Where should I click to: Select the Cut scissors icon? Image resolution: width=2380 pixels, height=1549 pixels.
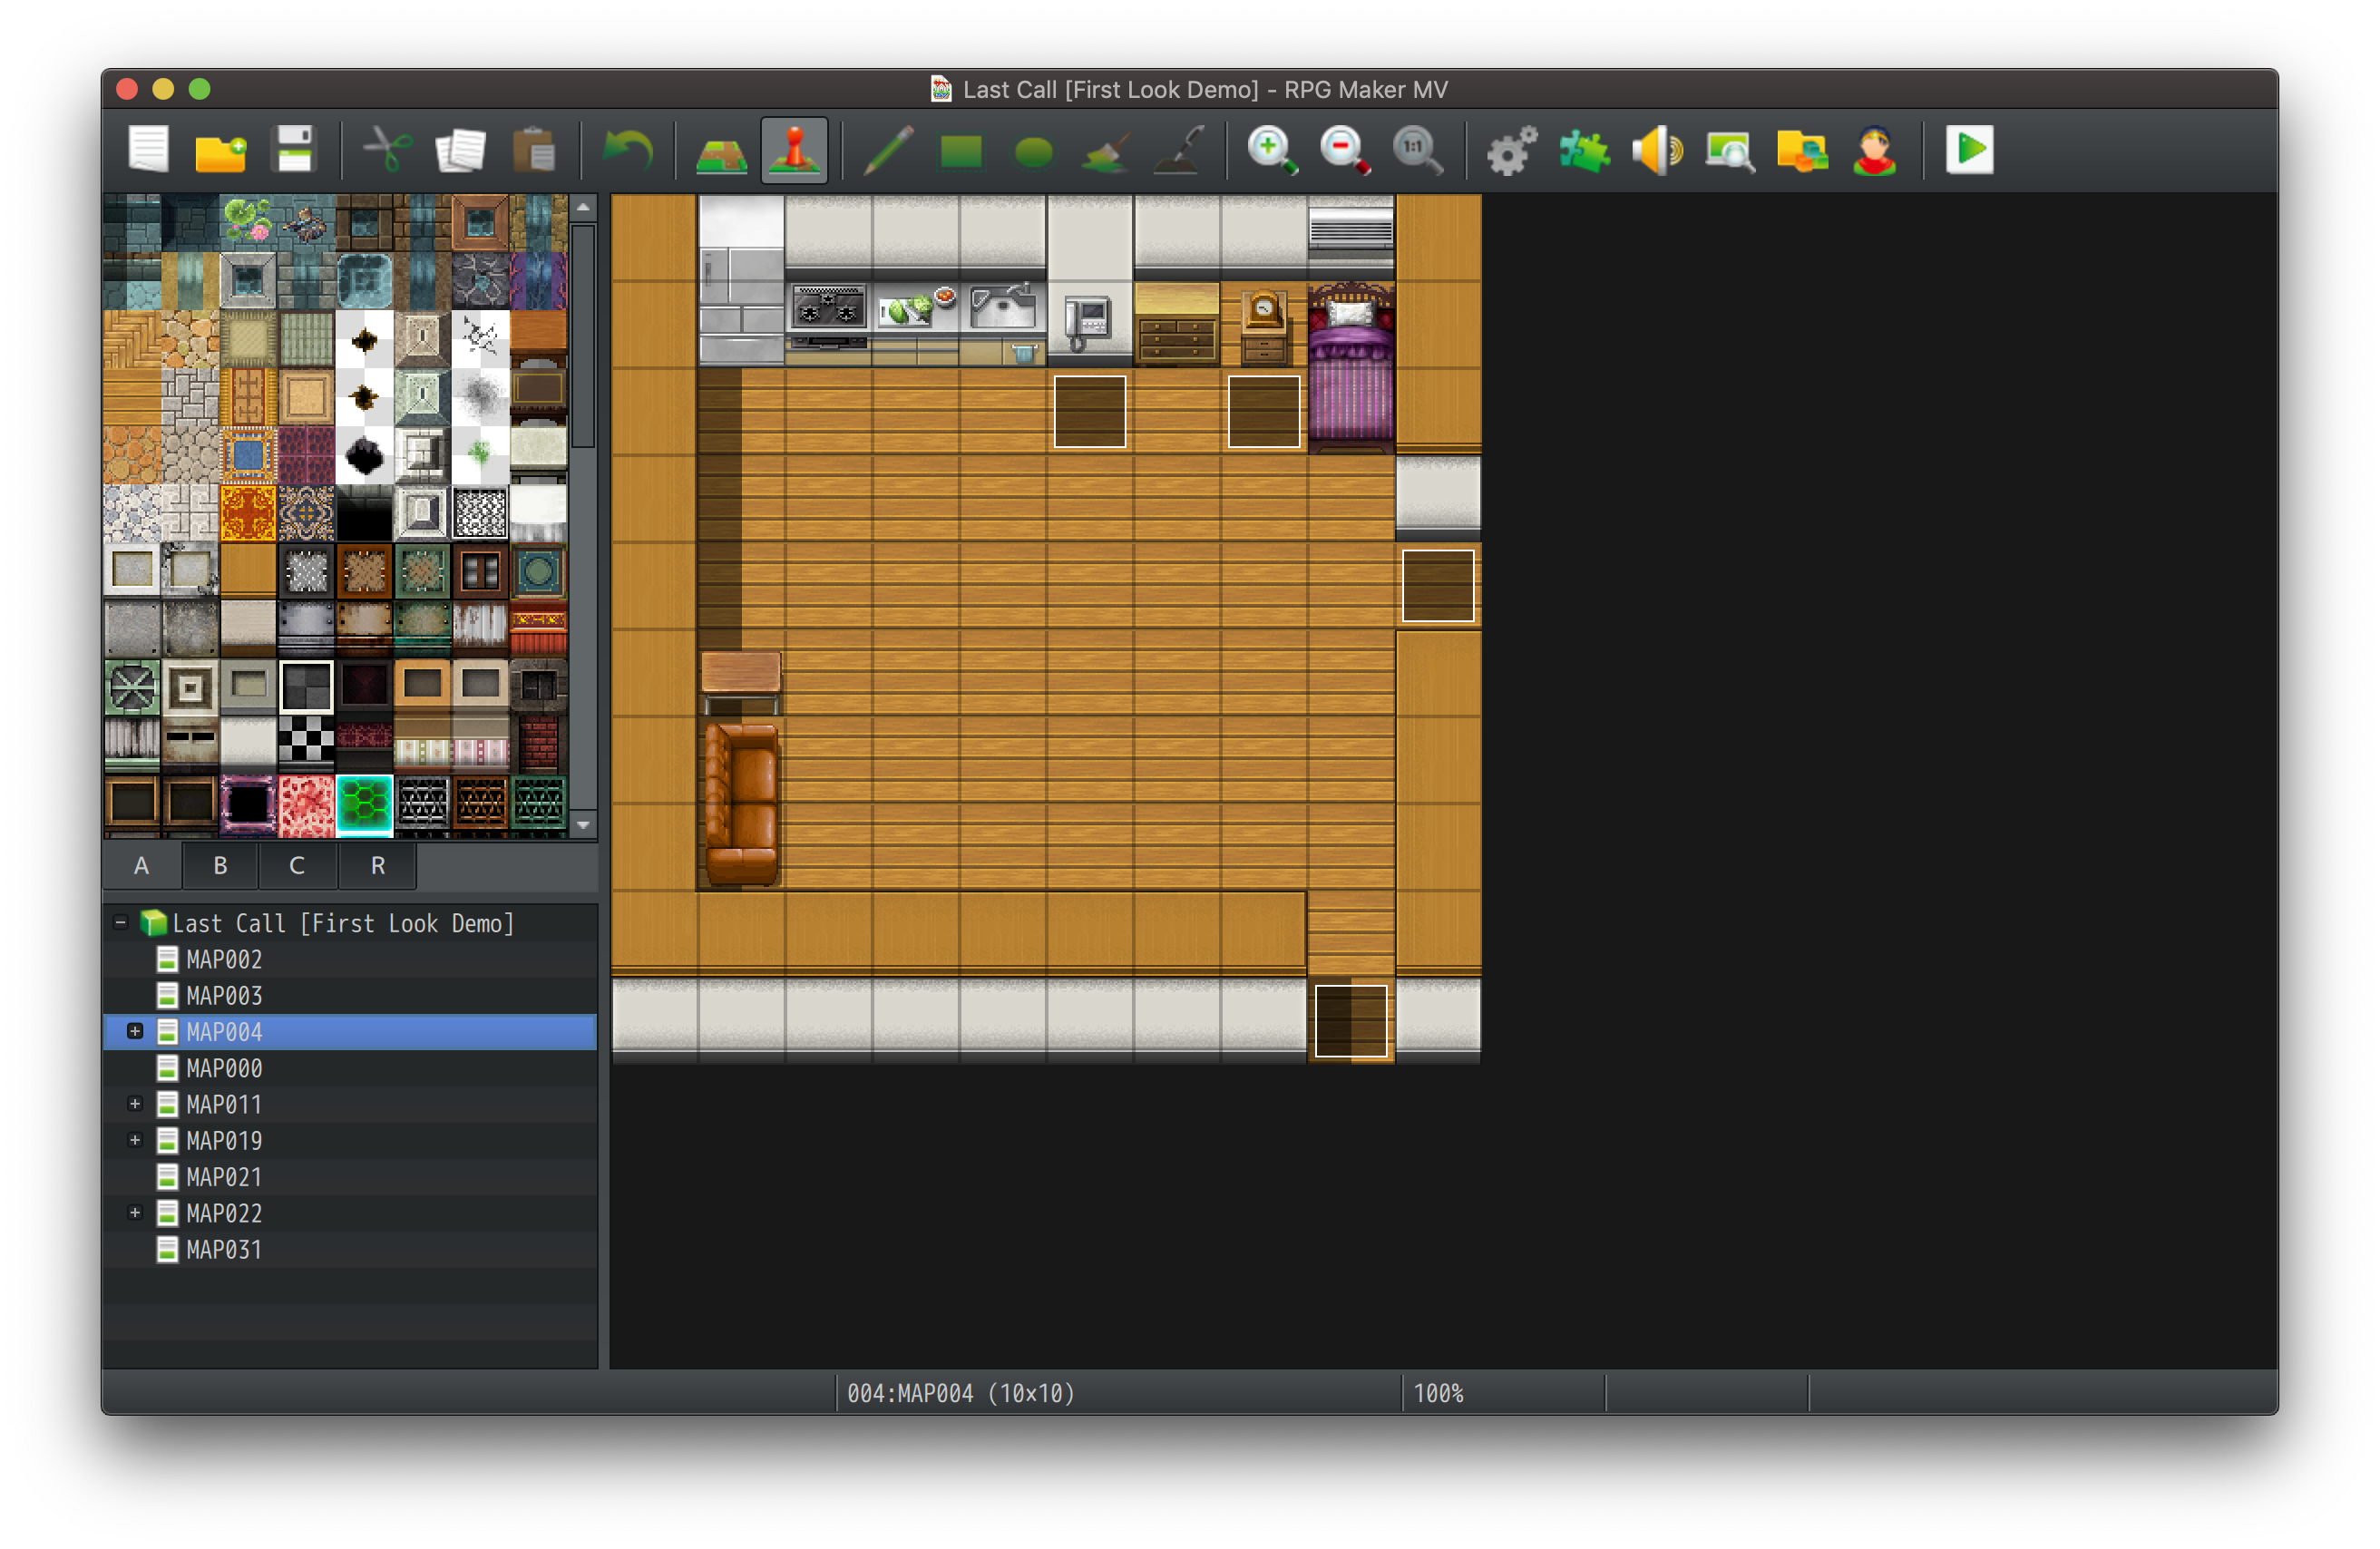[388, 151]
